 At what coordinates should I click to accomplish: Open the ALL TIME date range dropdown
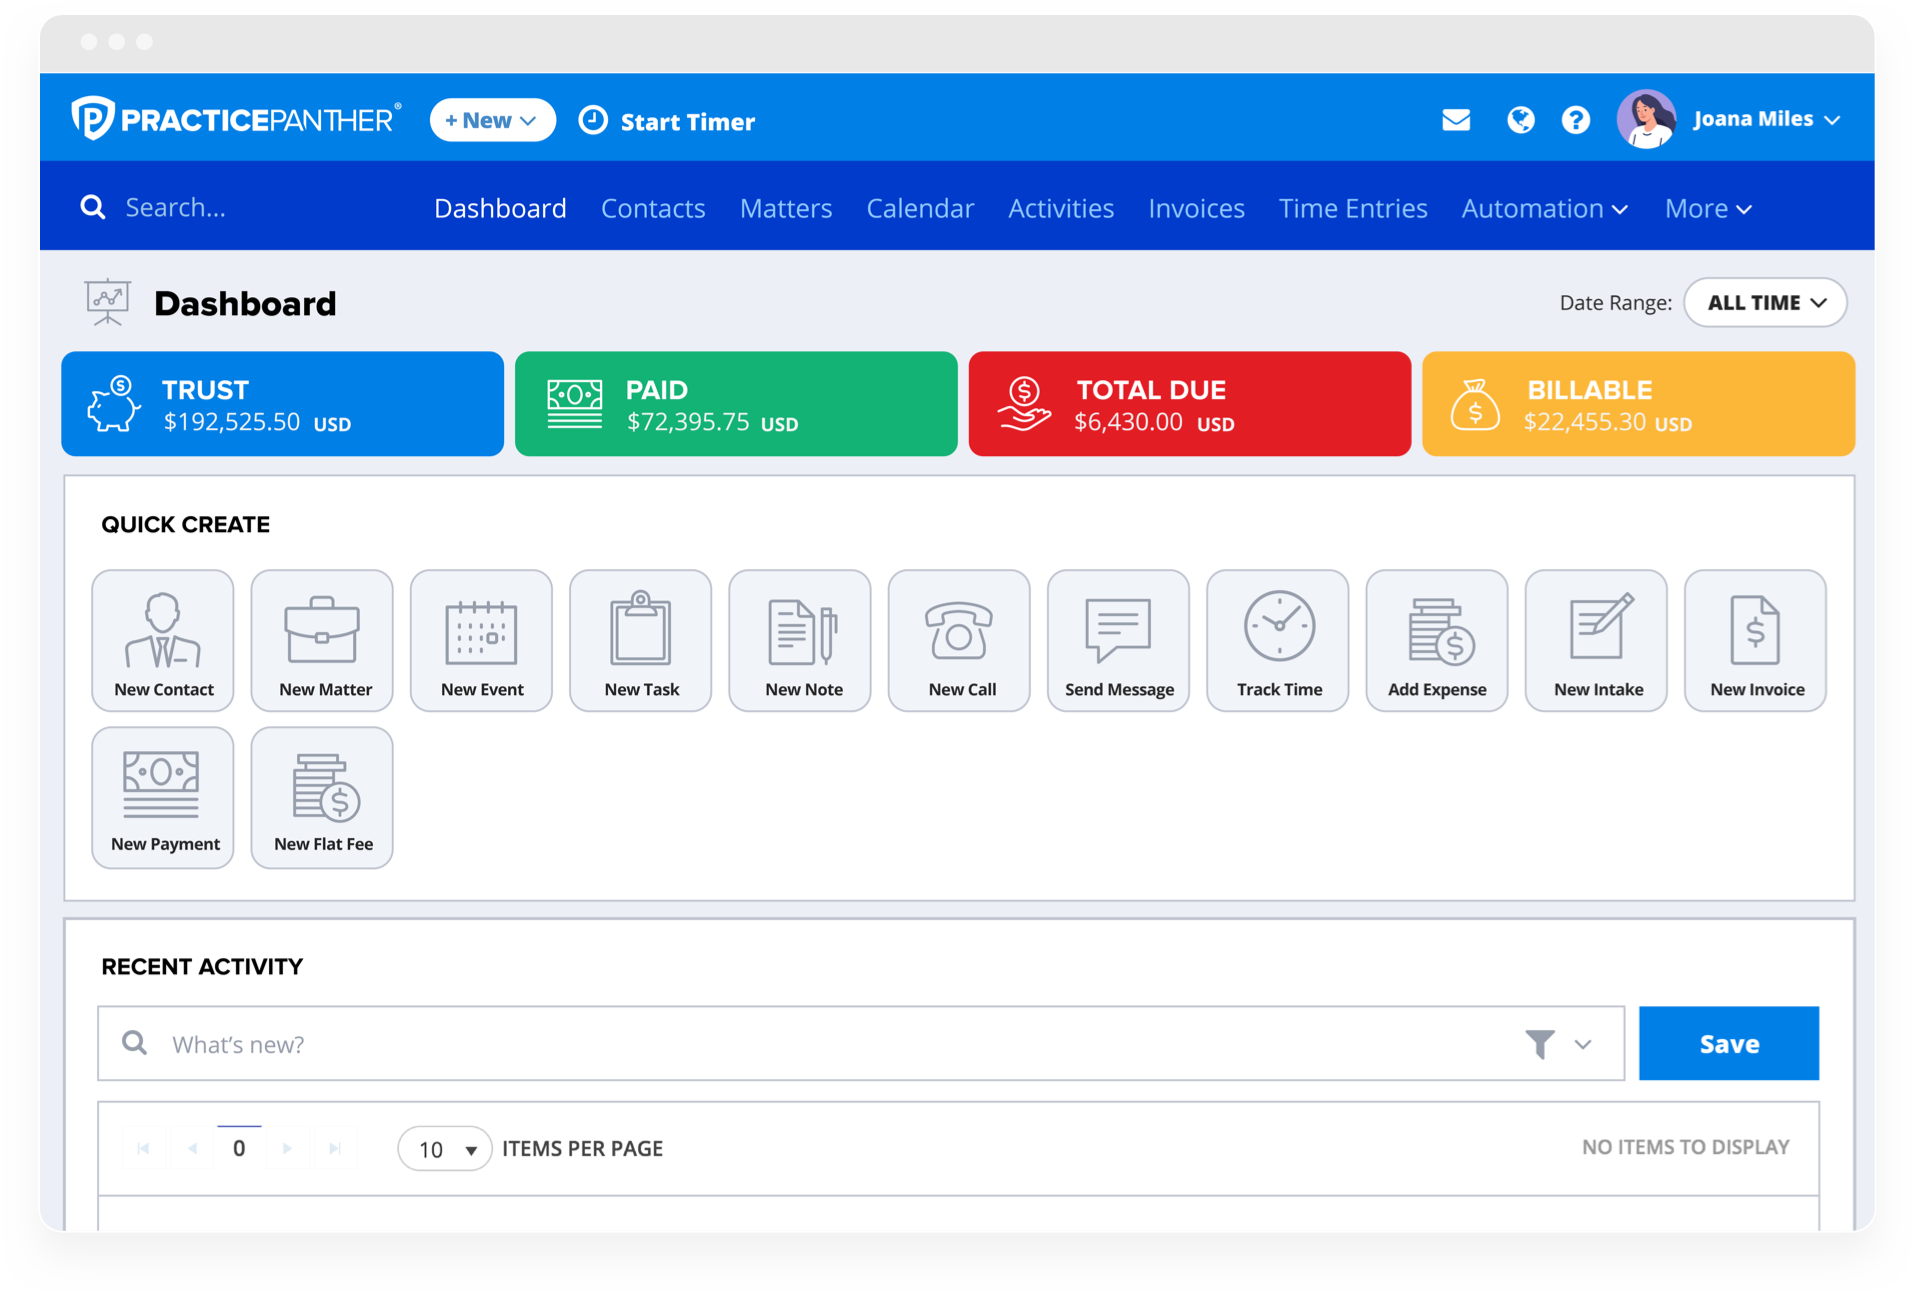coord(1765,302)
